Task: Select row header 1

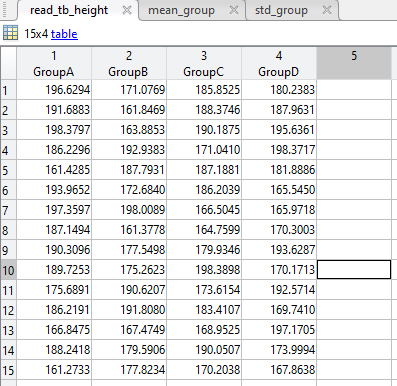Action: click(8, 90)
